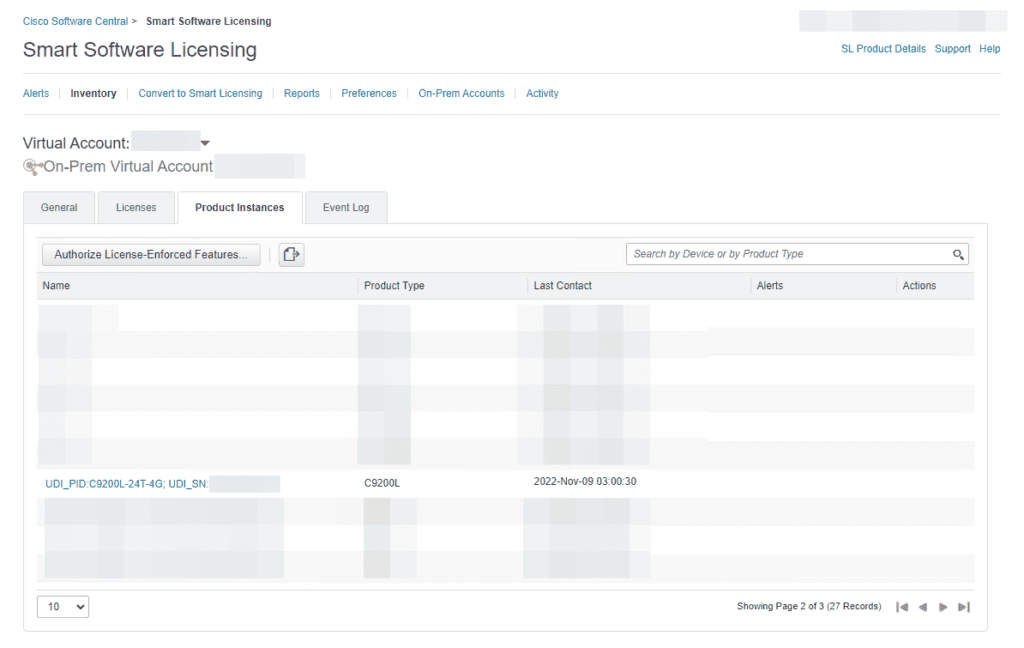This screenshot has width=1024, height=648.
Task: Open the Licenses tab
Action: (136, 208)
